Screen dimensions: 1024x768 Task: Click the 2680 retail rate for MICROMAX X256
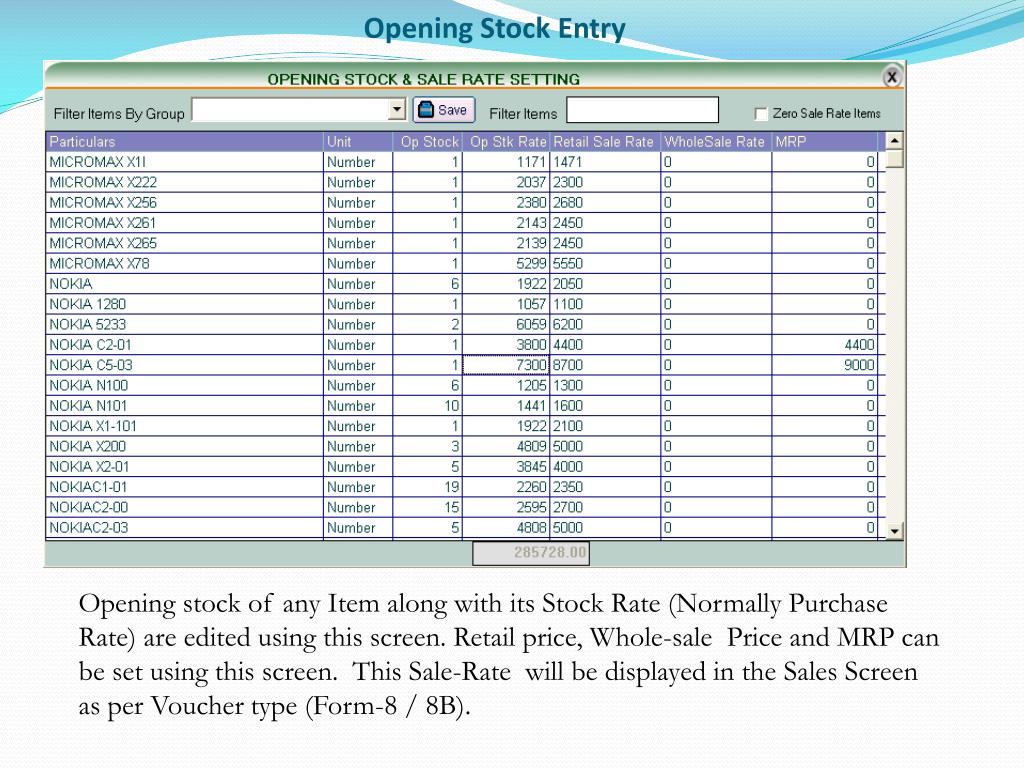(x=605, y=202)
